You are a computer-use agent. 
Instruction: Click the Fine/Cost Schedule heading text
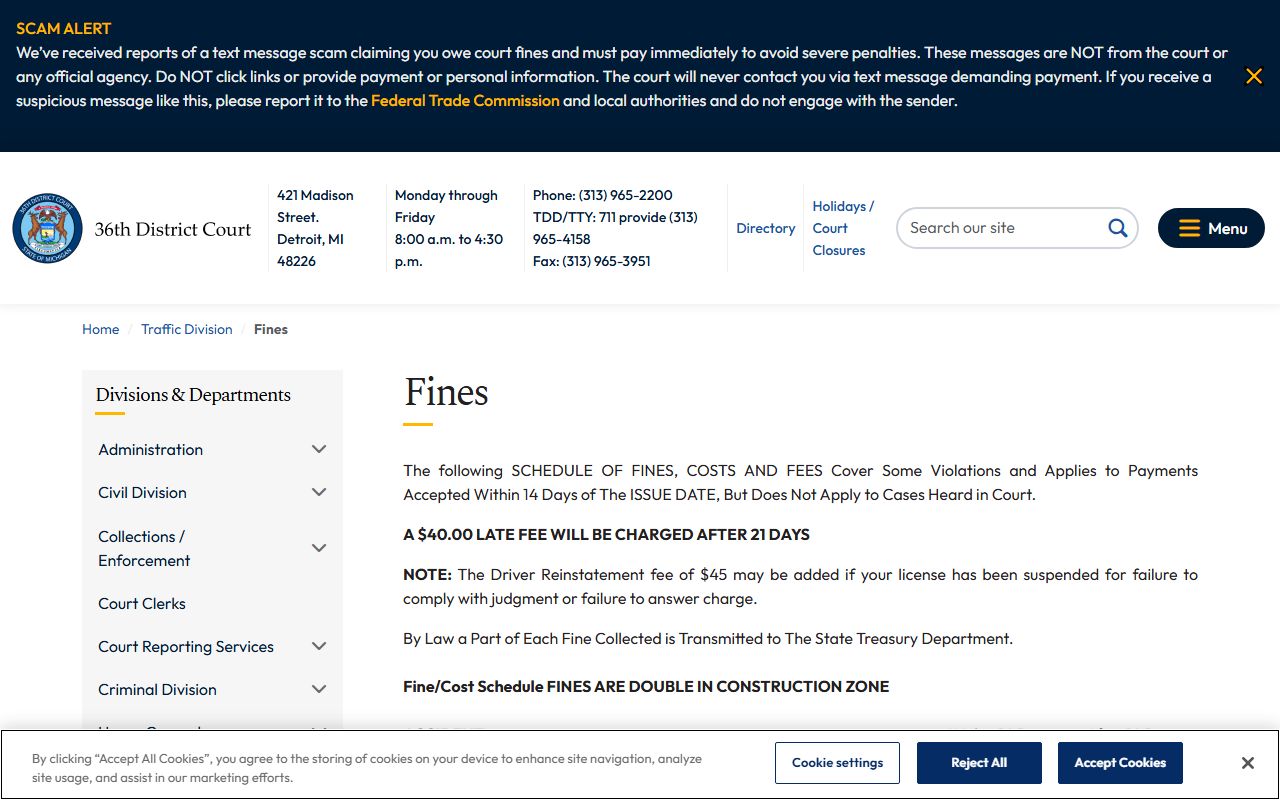click(646, 686)
